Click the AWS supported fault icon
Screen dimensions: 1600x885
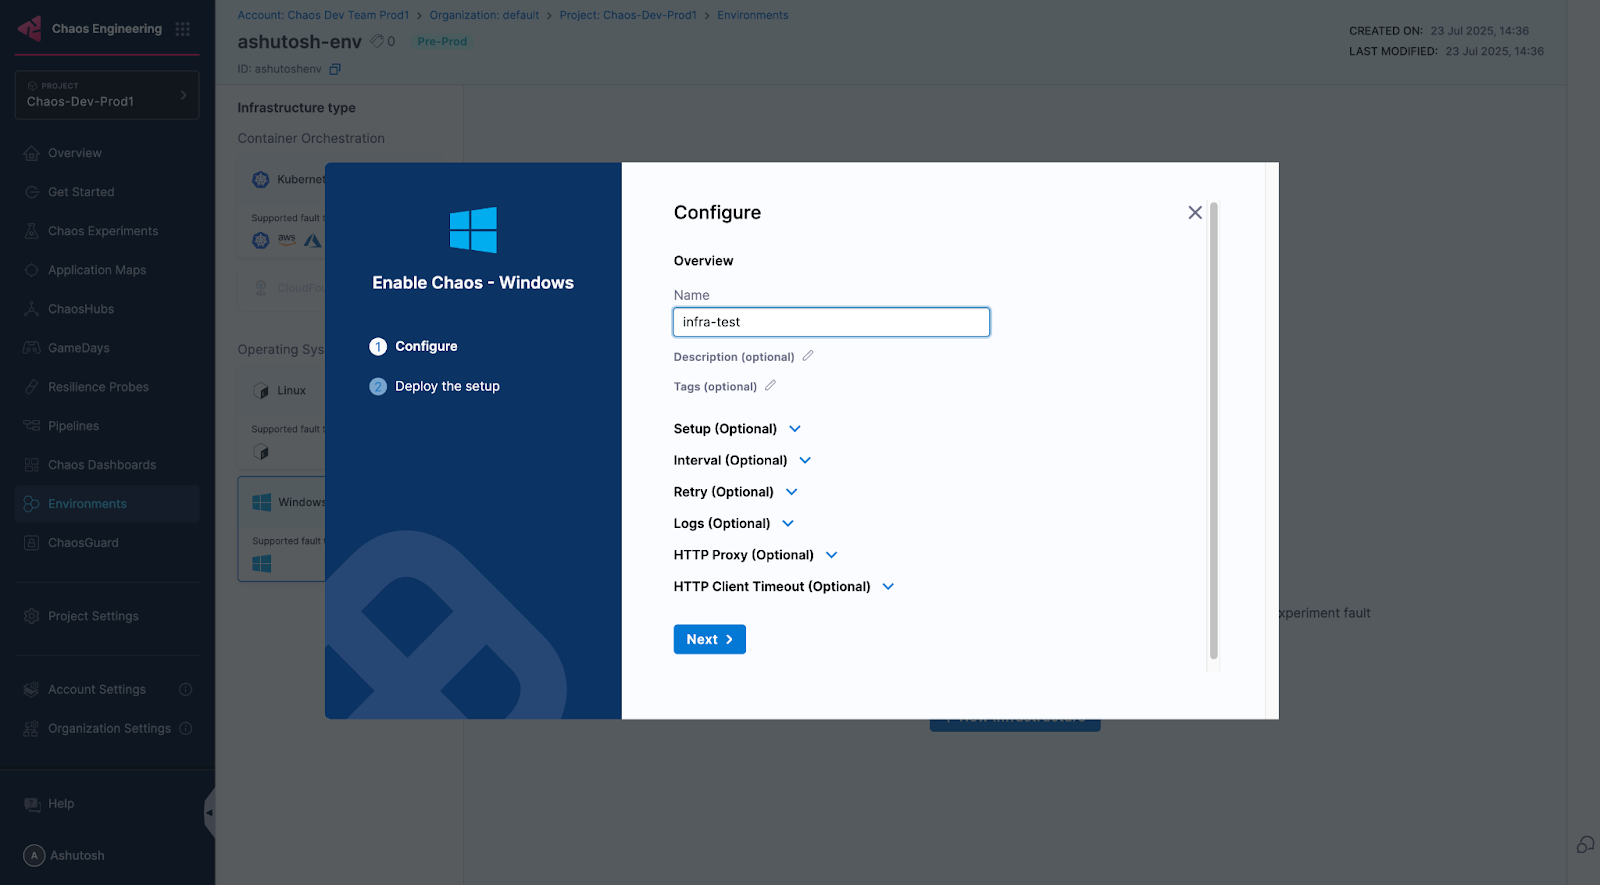tap(287, 240)
